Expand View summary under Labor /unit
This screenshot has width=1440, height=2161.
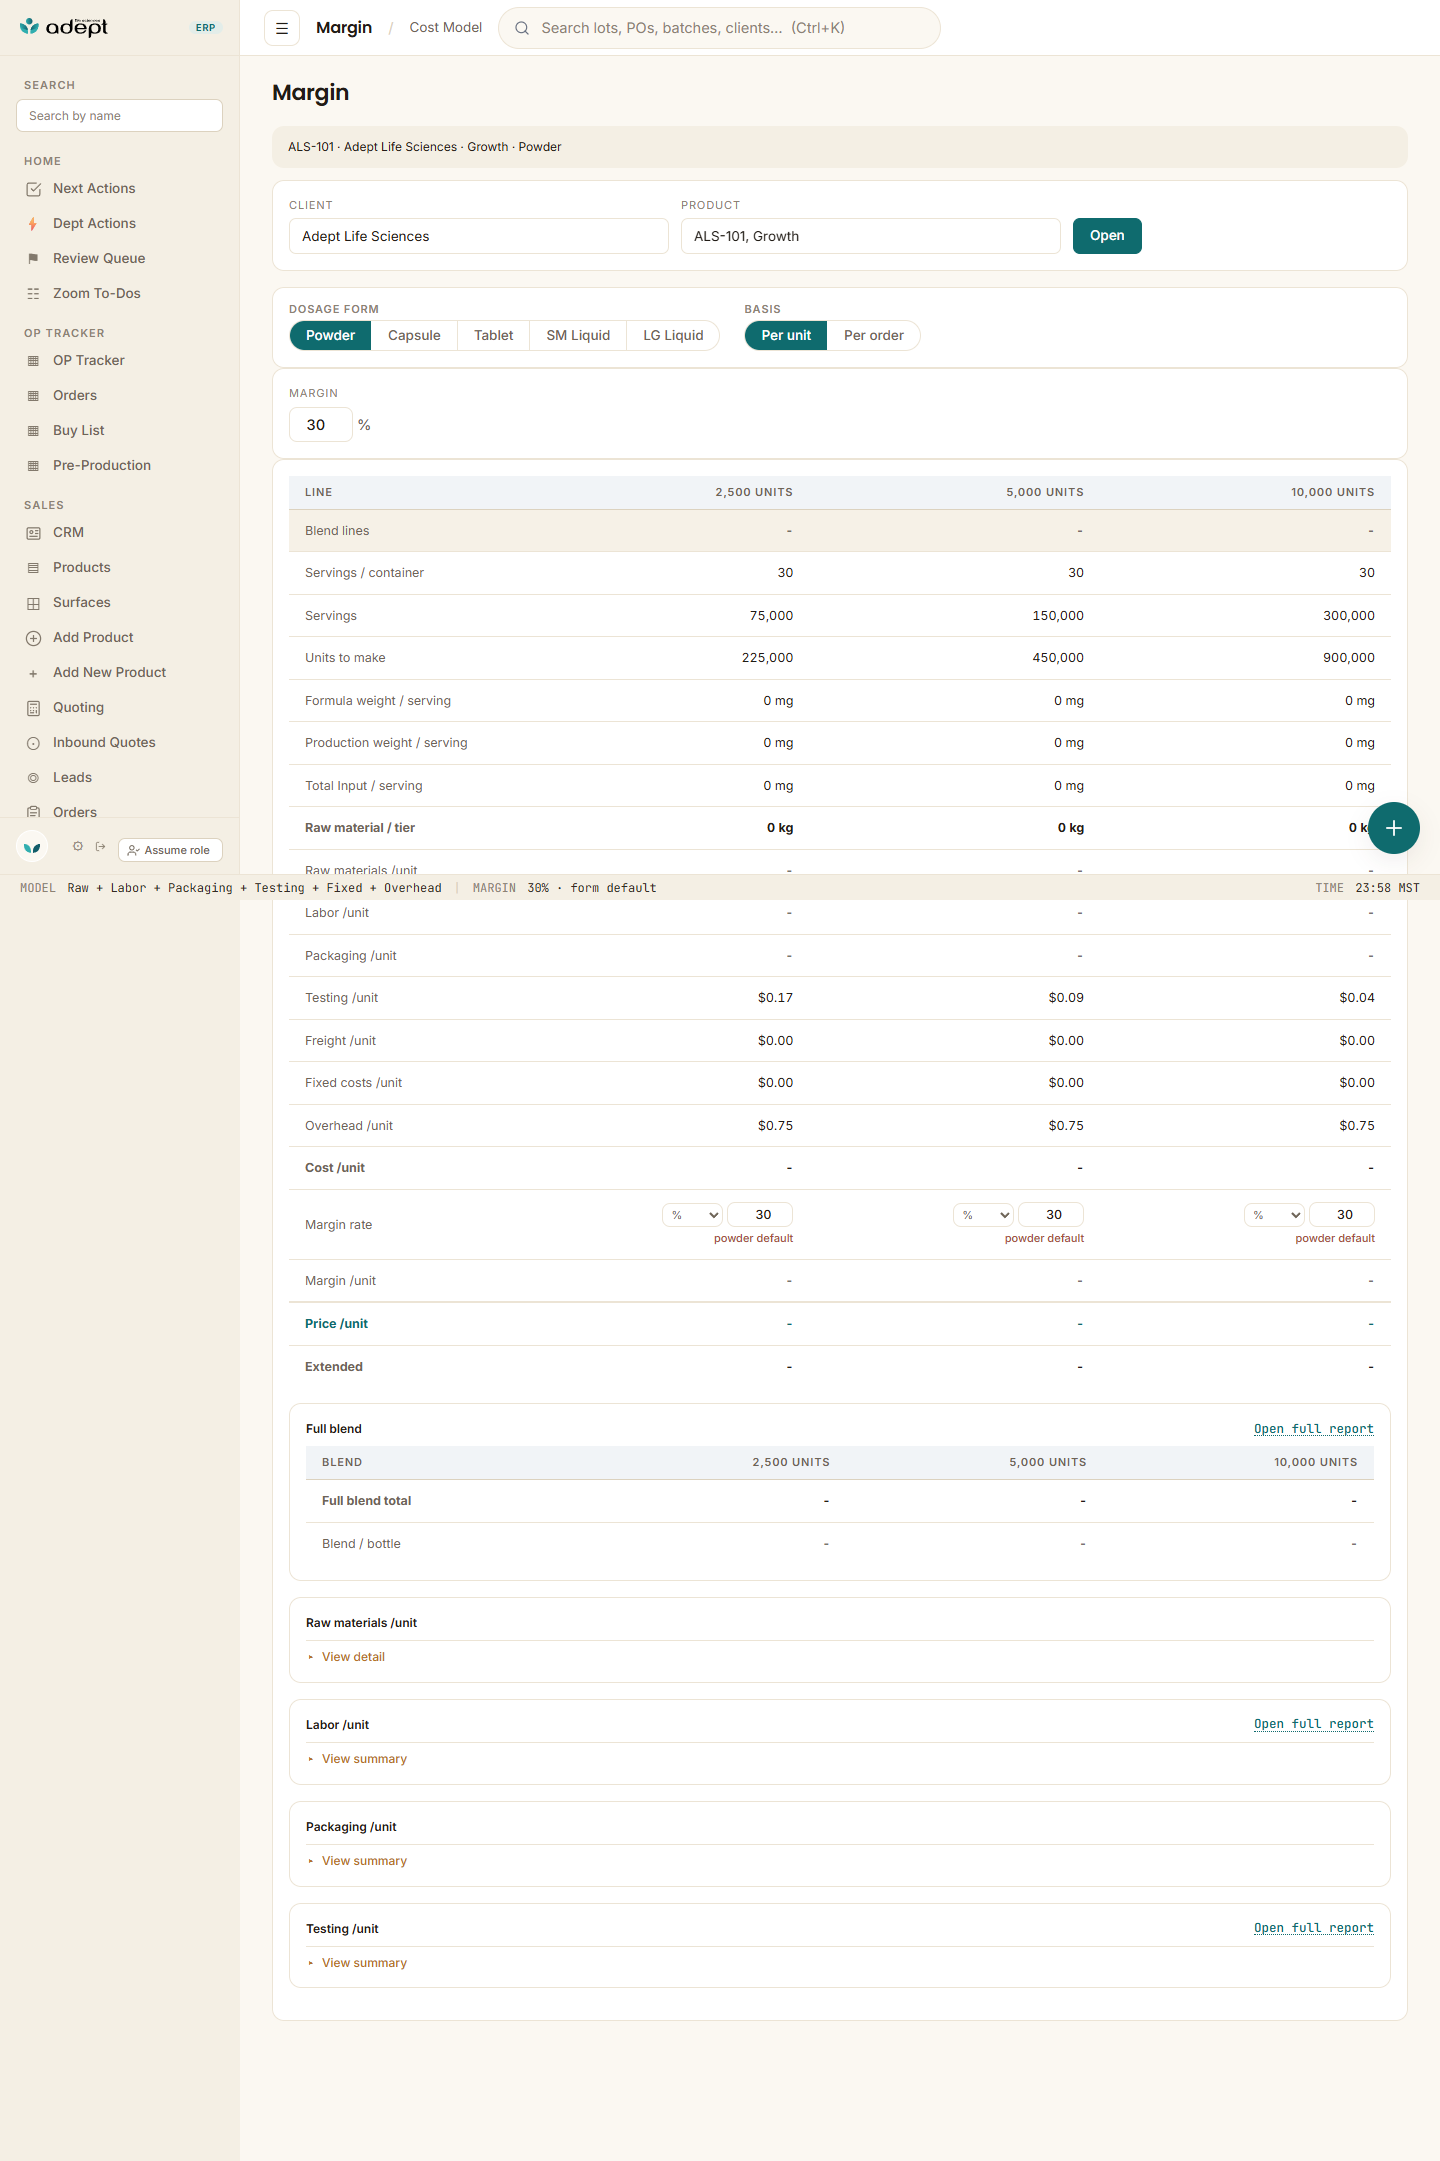[364, 1759]
